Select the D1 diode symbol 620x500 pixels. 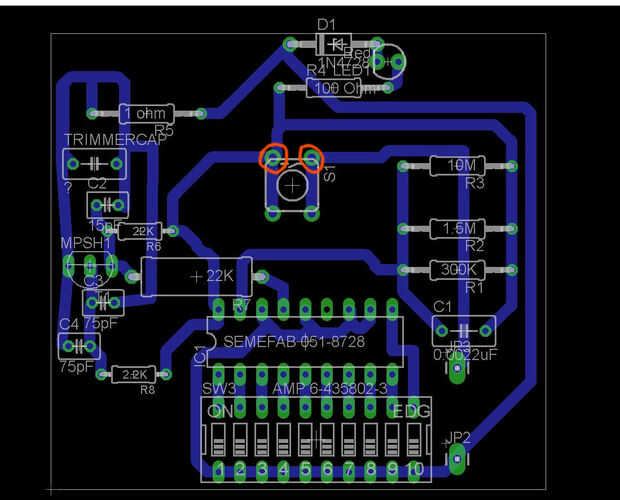click(333, 44)
